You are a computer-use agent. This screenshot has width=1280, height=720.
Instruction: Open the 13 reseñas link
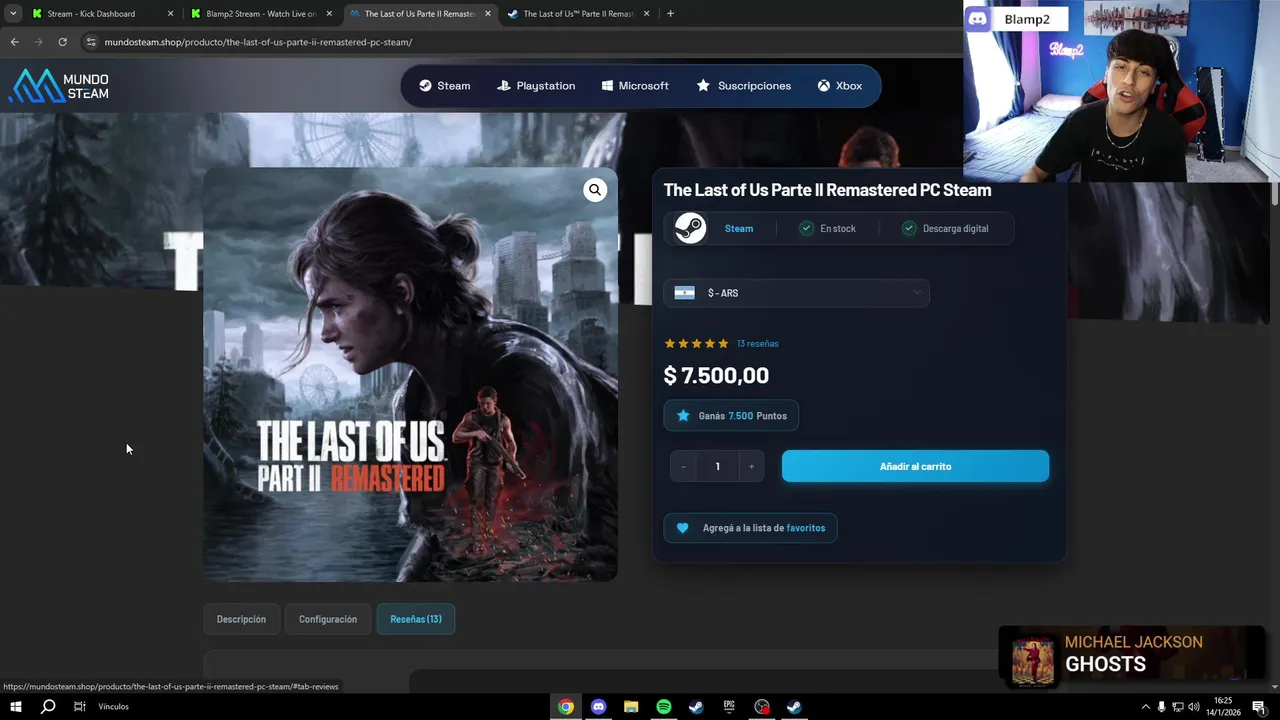[758, 343]
